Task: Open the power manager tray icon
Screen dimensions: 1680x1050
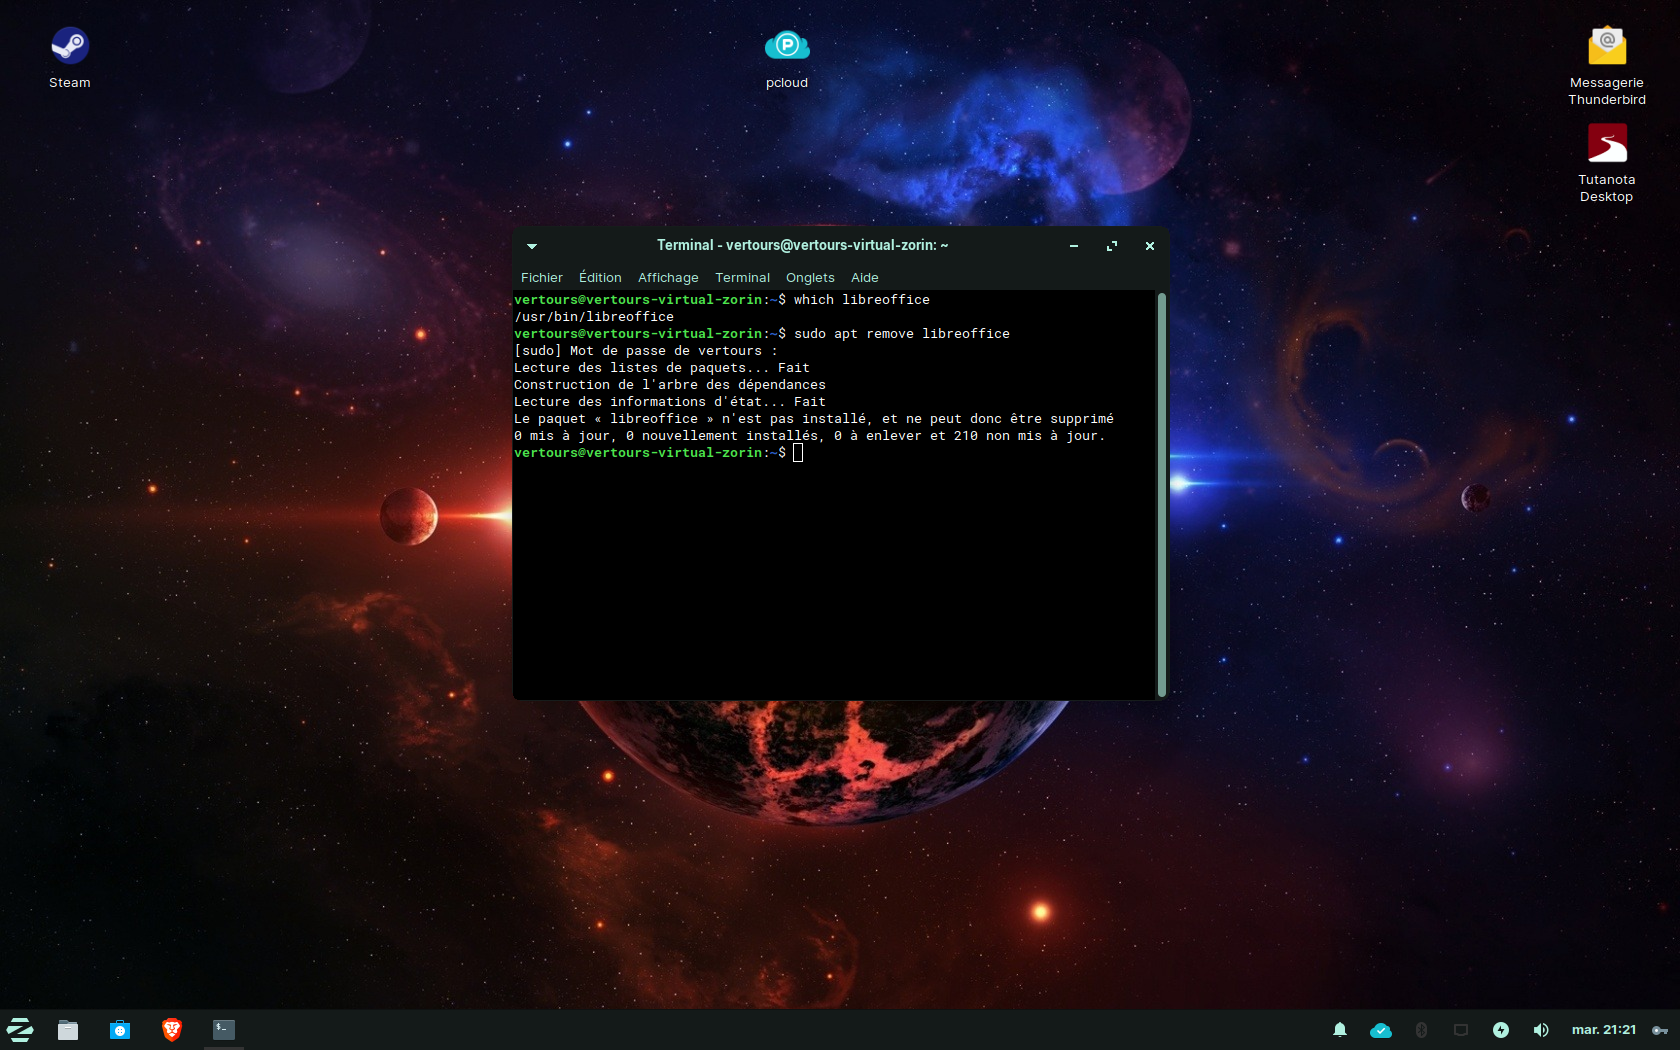Action: pyautogui.click(x=1501, y=1030)
